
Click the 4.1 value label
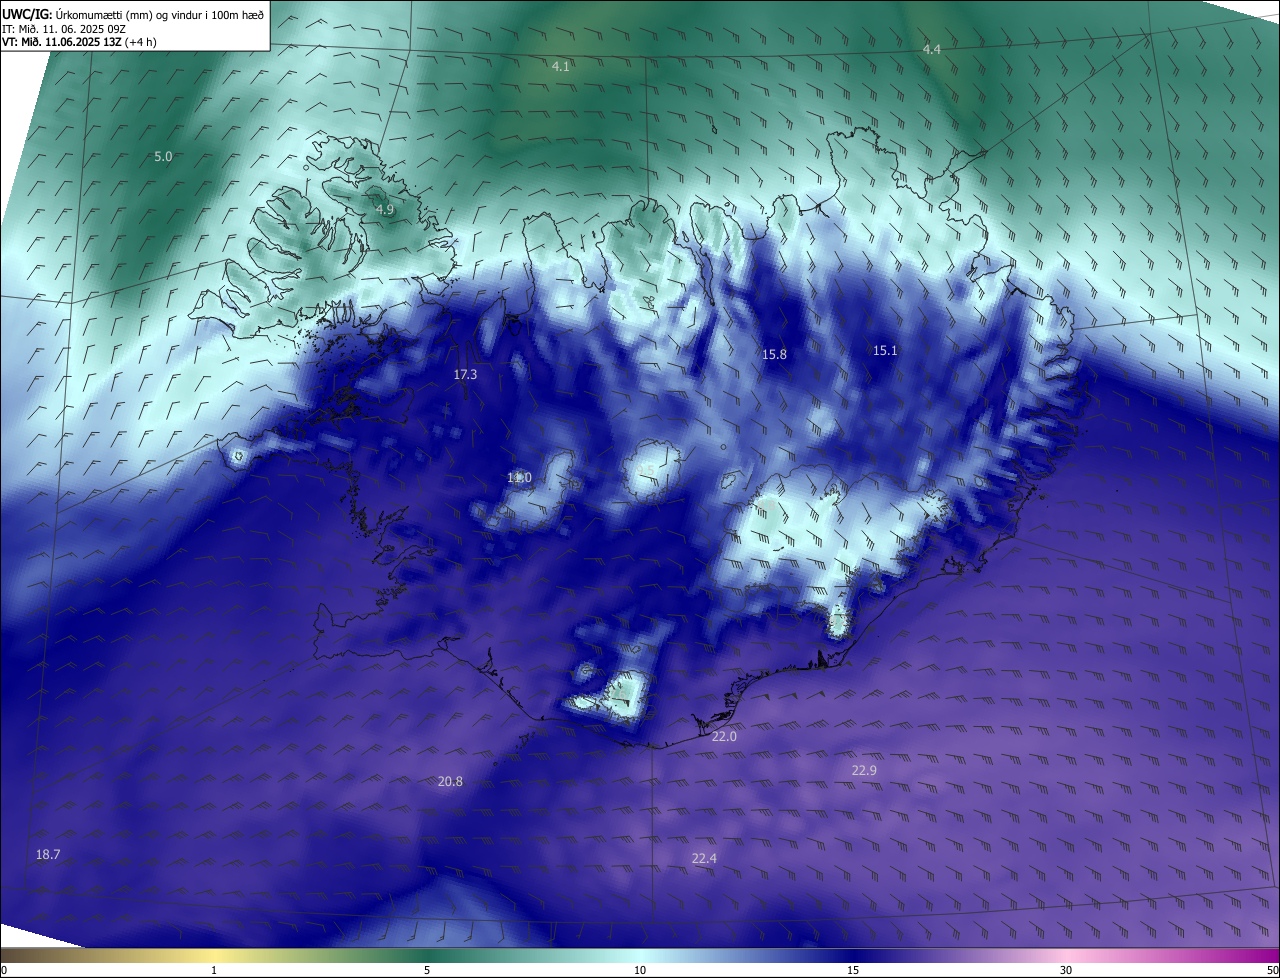[561, 66]
